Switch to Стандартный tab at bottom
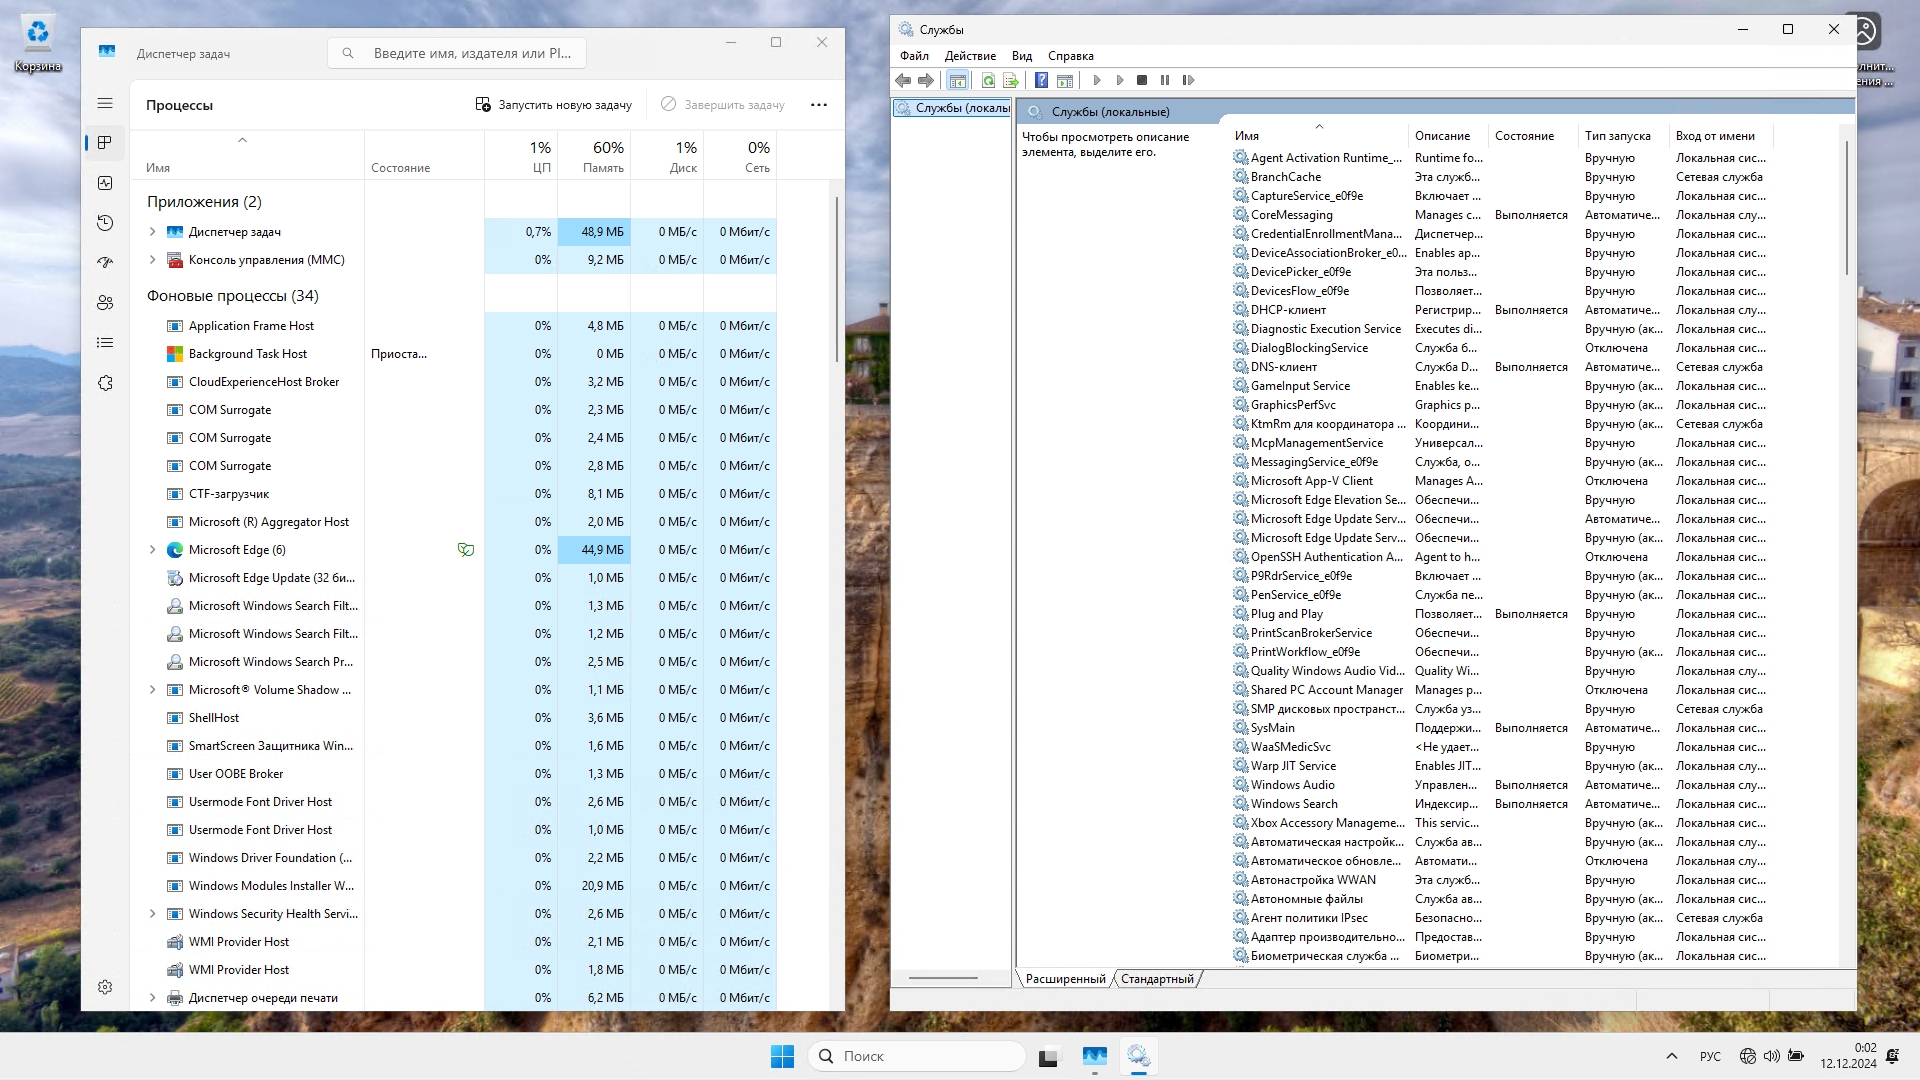This screenshot has width=1920, height=1080. click(1157, 979)
